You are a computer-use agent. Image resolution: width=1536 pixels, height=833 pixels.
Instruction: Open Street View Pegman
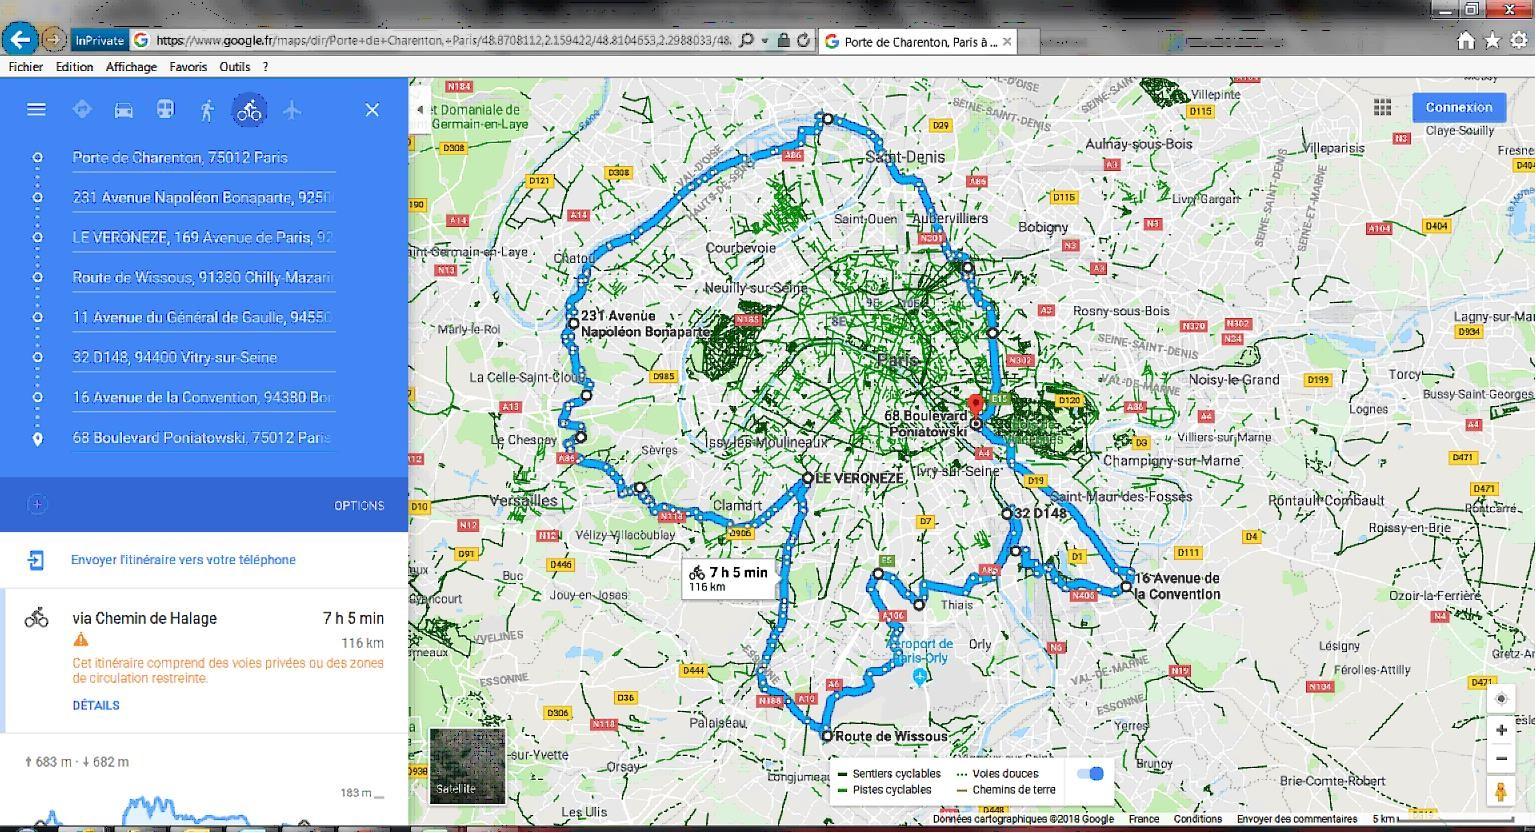pyautogui.click(x=1501, y=791)
